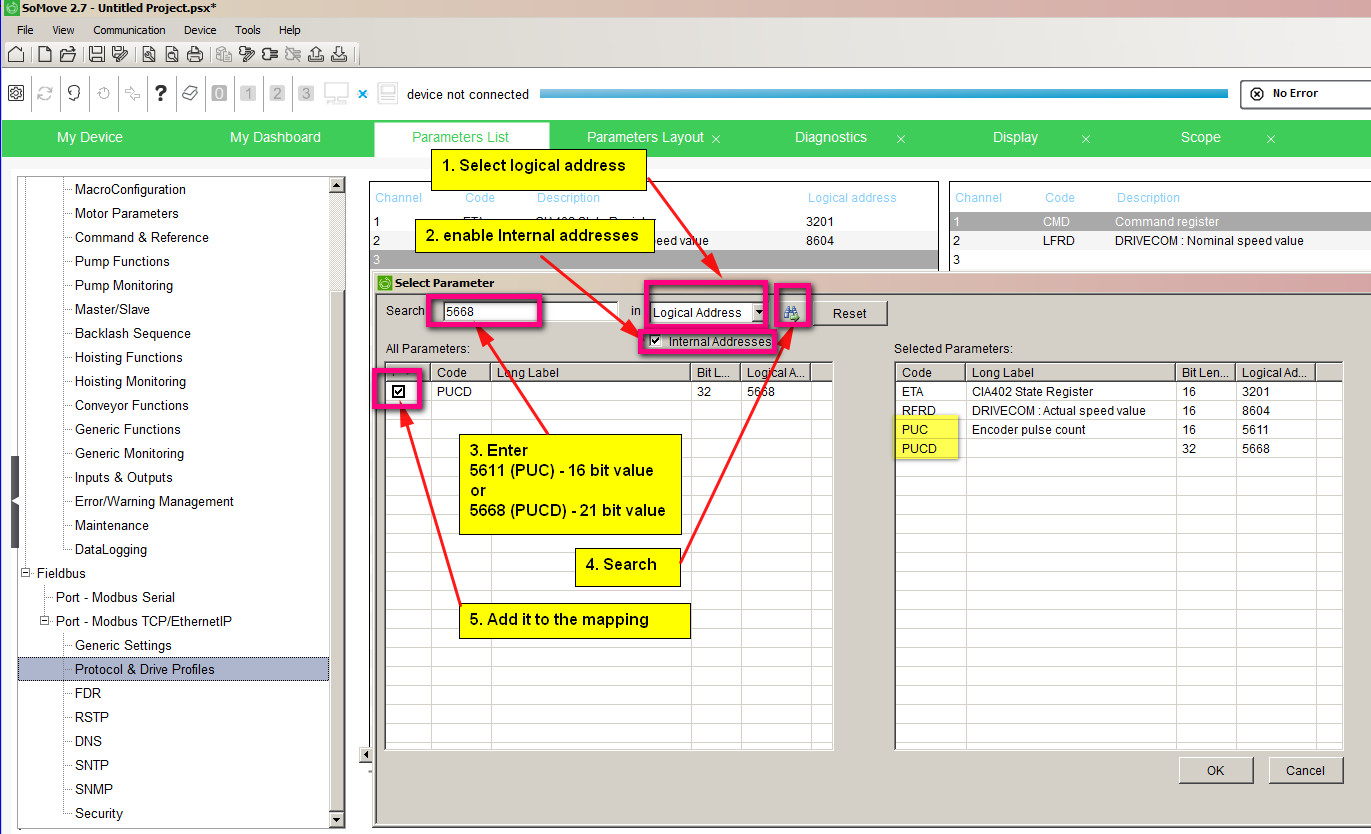The height and width of the screenshot is (834, 1371).
Task: Open the View menu
Action: click(63, 30)
